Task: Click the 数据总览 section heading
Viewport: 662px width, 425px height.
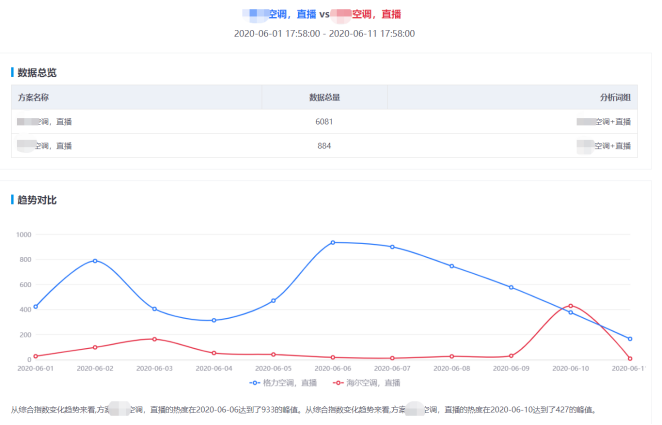Action: pos(37,72)
